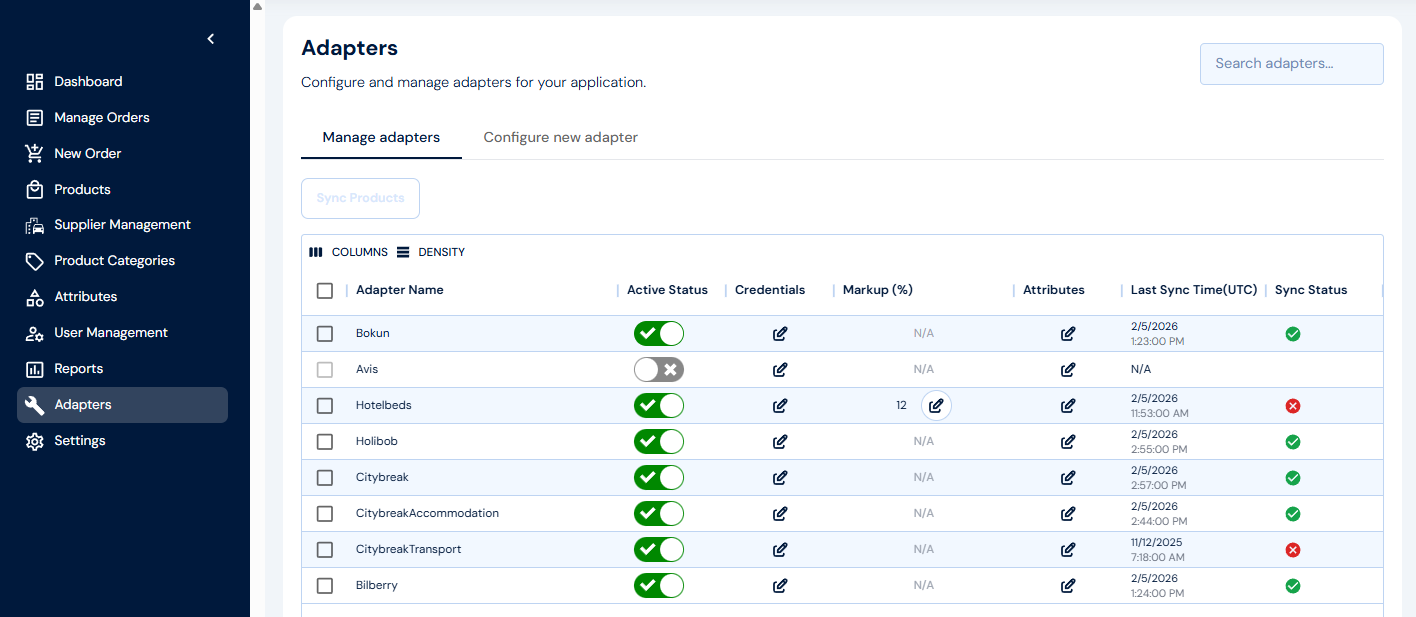The width and height of the screenshot is (1416, 617).
Task: Edit credentials for the Bokun adapter
Action: click(780, 334)
